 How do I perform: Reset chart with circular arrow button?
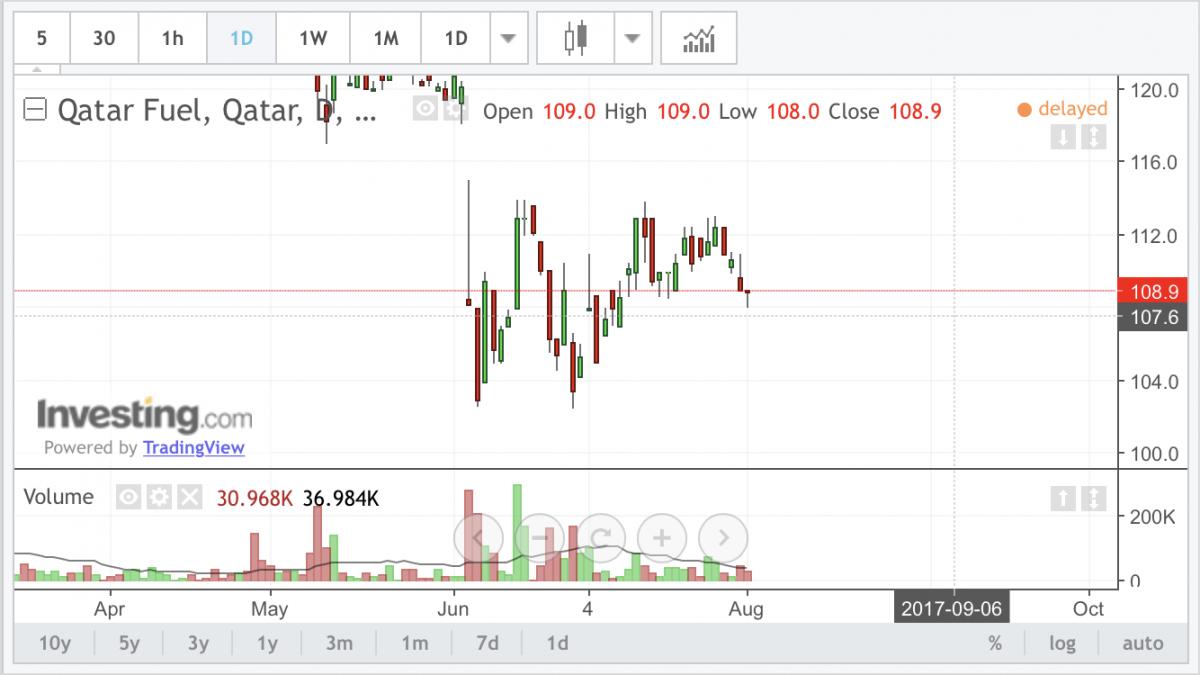click(x=601, y=537)
